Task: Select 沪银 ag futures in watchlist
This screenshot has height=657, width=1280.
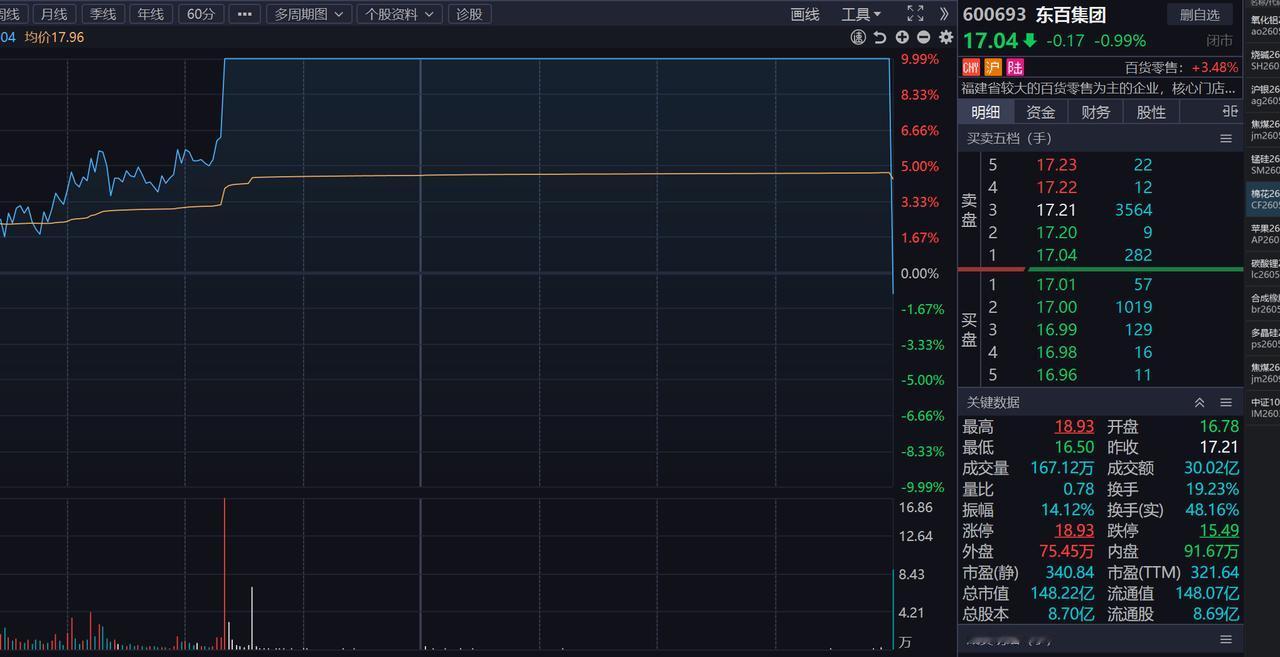Action: pyautogui.click(x=1264, y=94)
